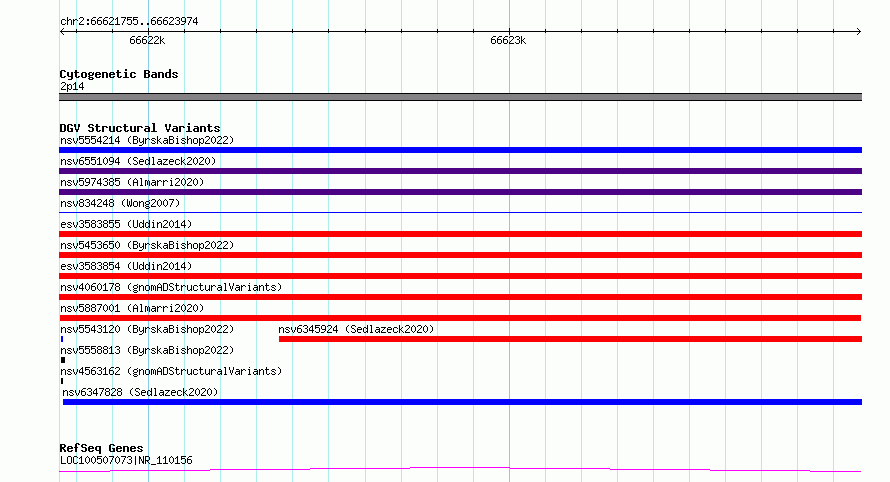Click the gray 2p14 cytogenetic band bar
The width and height of the screenshot is (890, 482).
click(460, 97)
